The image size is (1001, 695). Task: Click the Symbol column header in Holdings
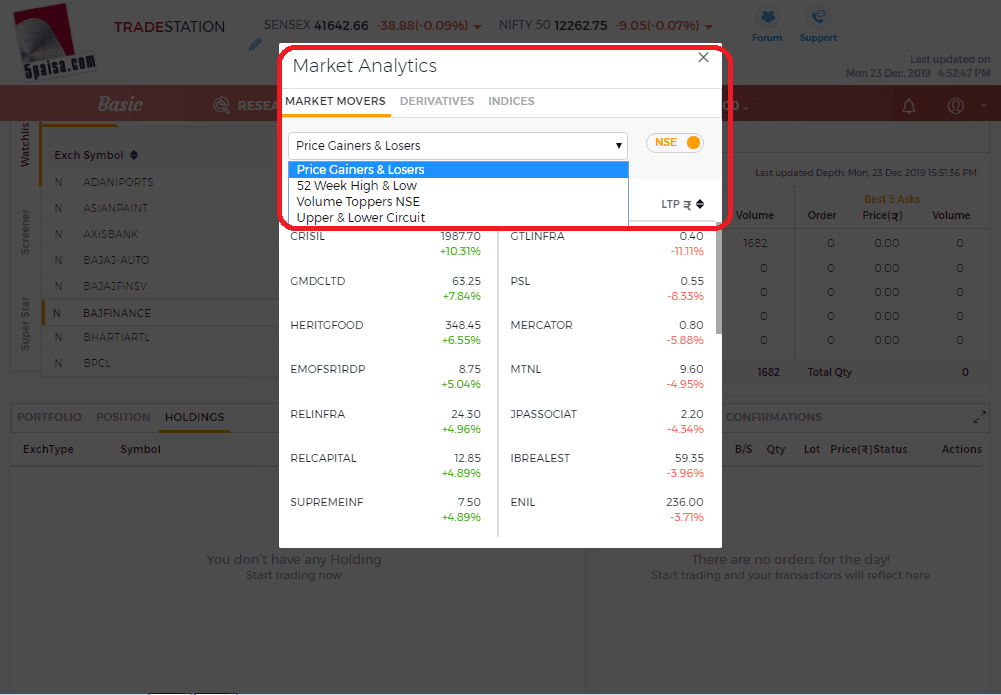tap(140, 449)
